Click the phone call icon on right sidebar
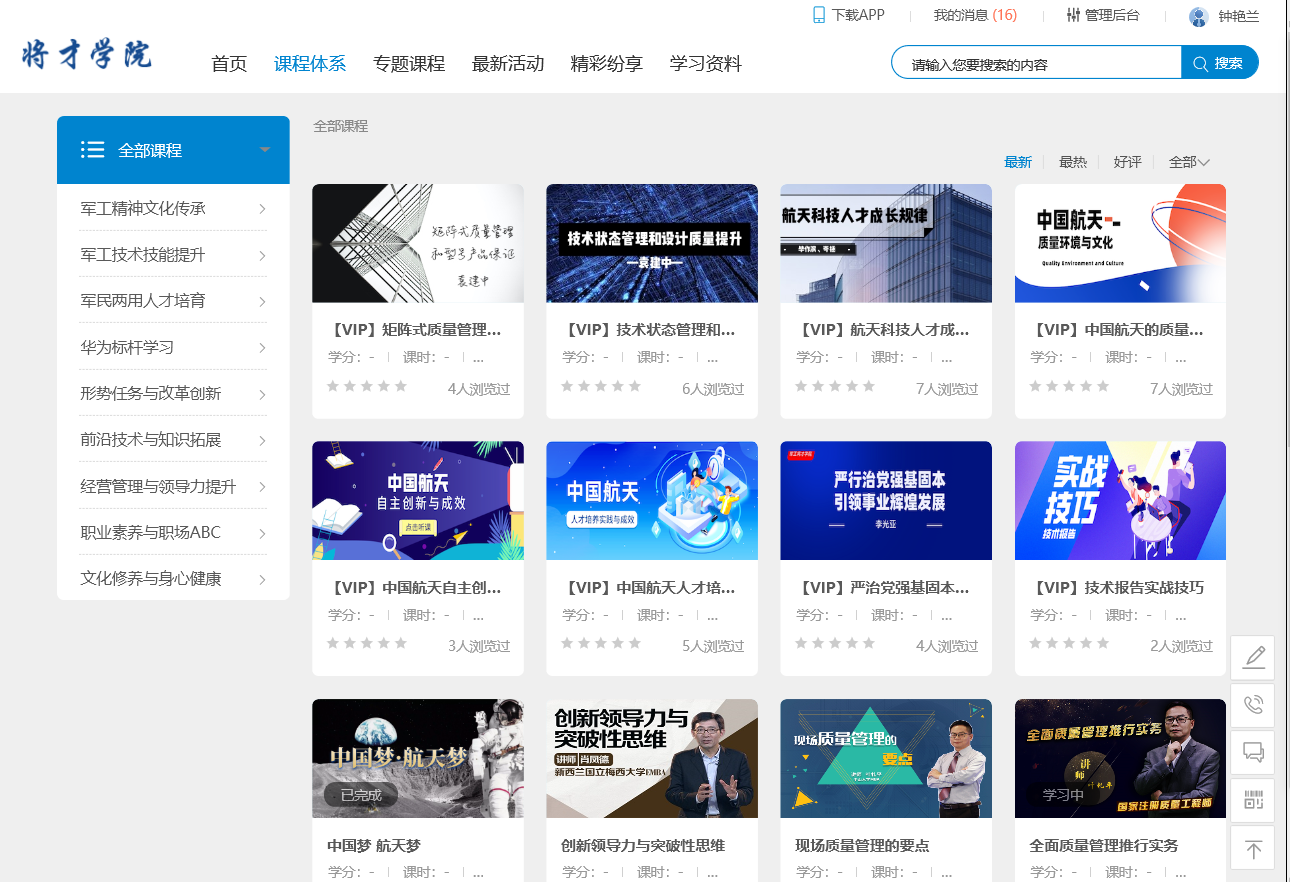1290x882 pixels. (x=1253, y=705)
